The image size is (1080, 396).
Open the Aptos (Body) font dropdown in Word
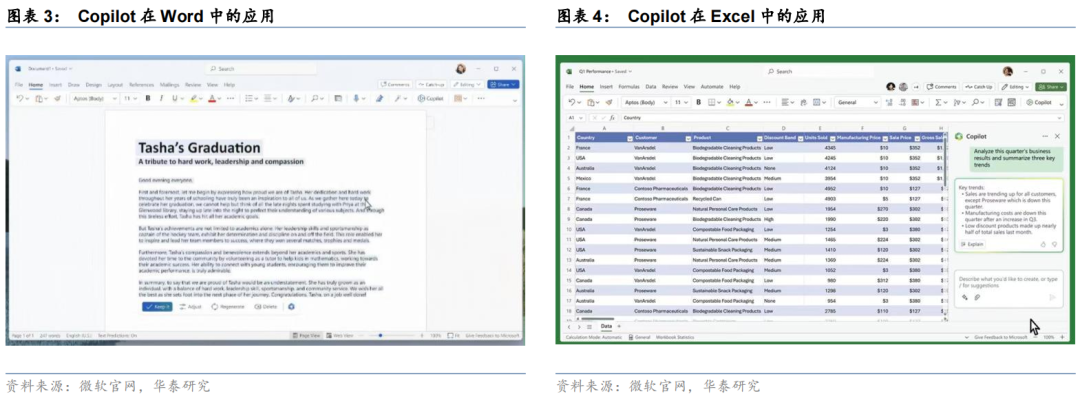[x=94, y=98]
